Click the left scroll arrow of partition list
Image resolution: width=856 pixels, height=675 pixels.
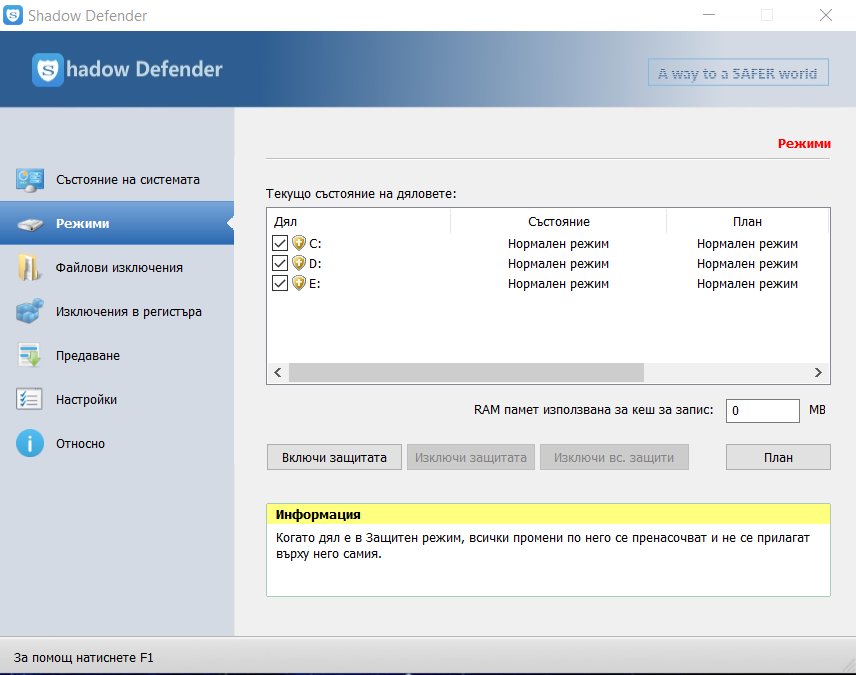[278, 372]
